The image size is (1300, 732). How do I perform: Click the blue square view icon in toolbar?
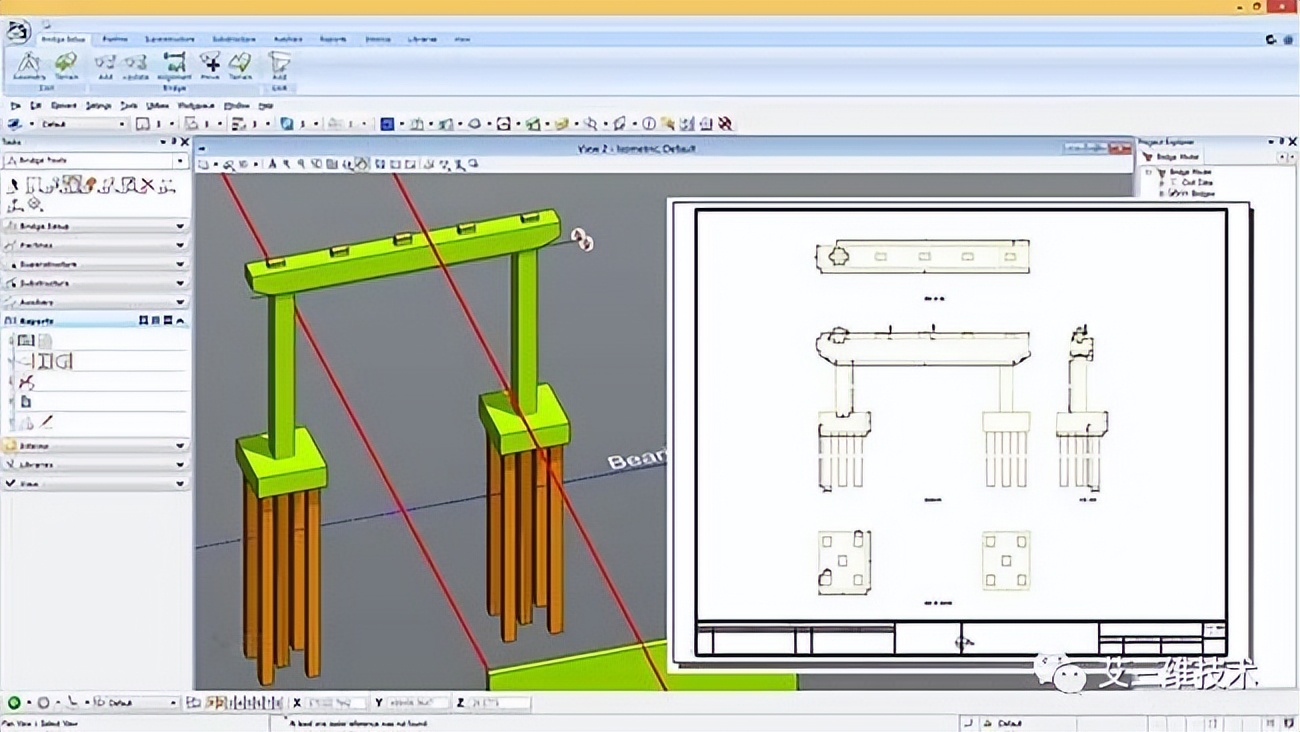387,124
